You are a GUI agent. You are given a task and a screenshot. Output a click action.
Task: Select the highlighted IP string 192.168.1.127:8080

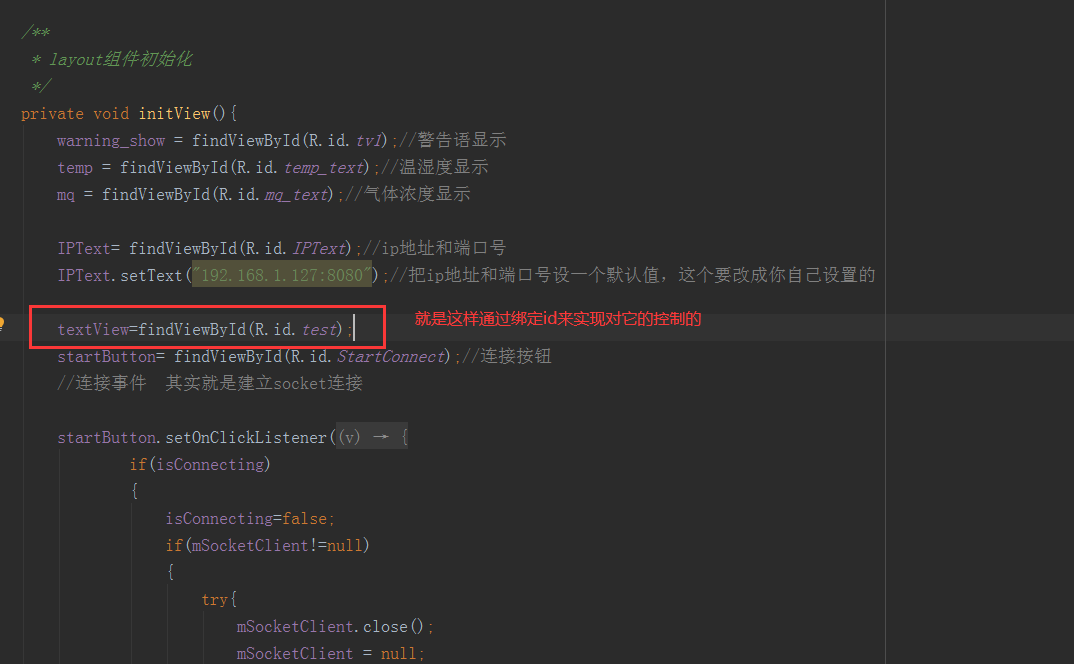tap(281, 274)
